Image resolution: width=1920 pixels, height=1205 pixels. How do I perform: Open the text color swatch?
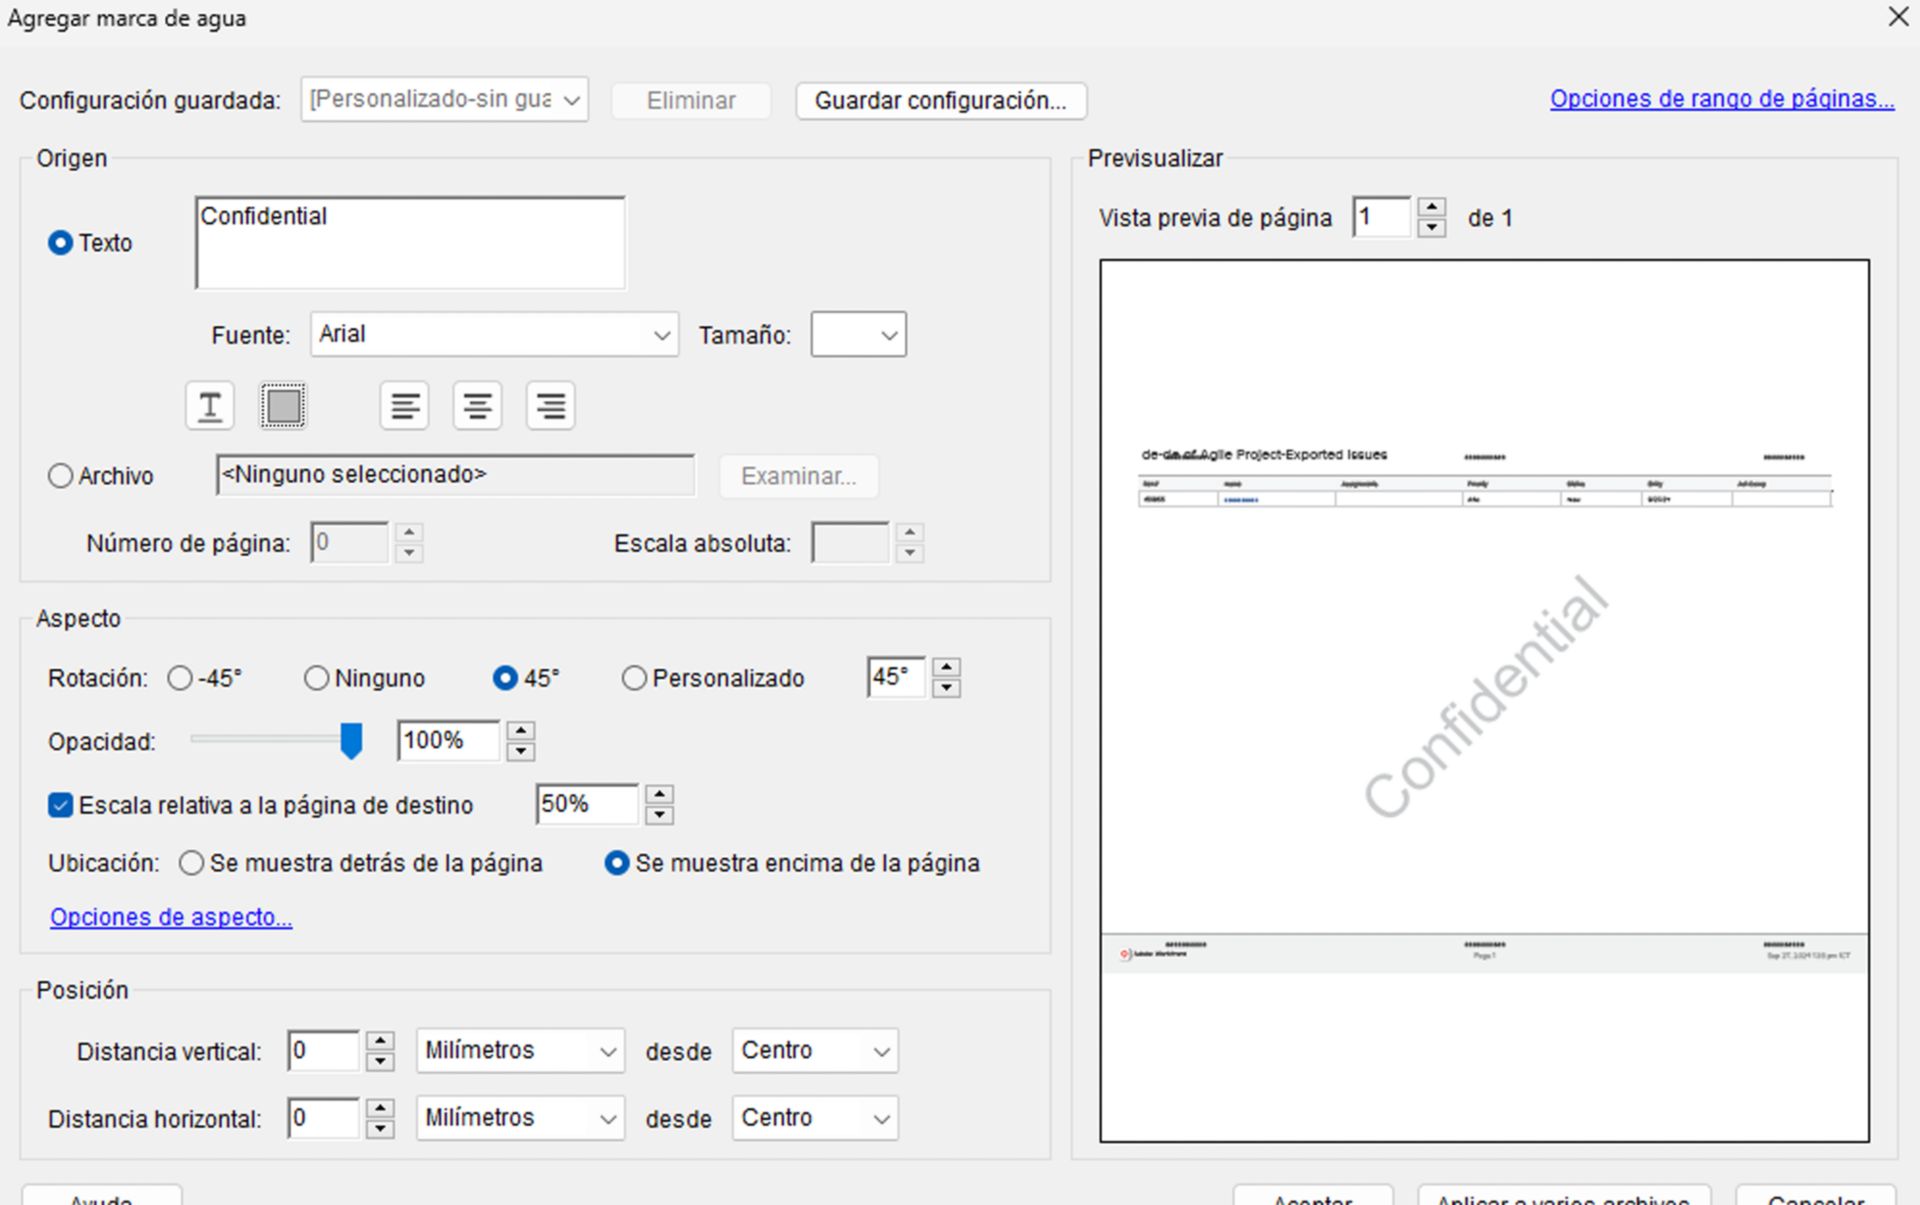click(283, 406)
